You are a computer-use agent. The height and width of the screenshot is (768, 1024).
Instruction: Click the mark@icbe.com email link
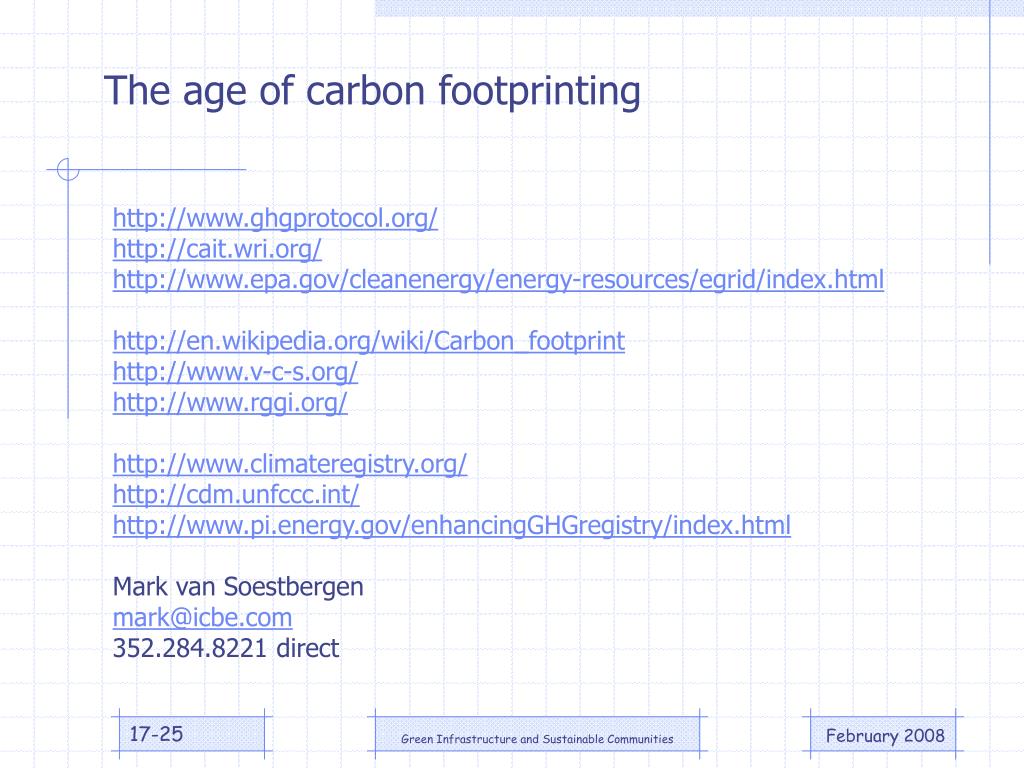coord(202,617)
